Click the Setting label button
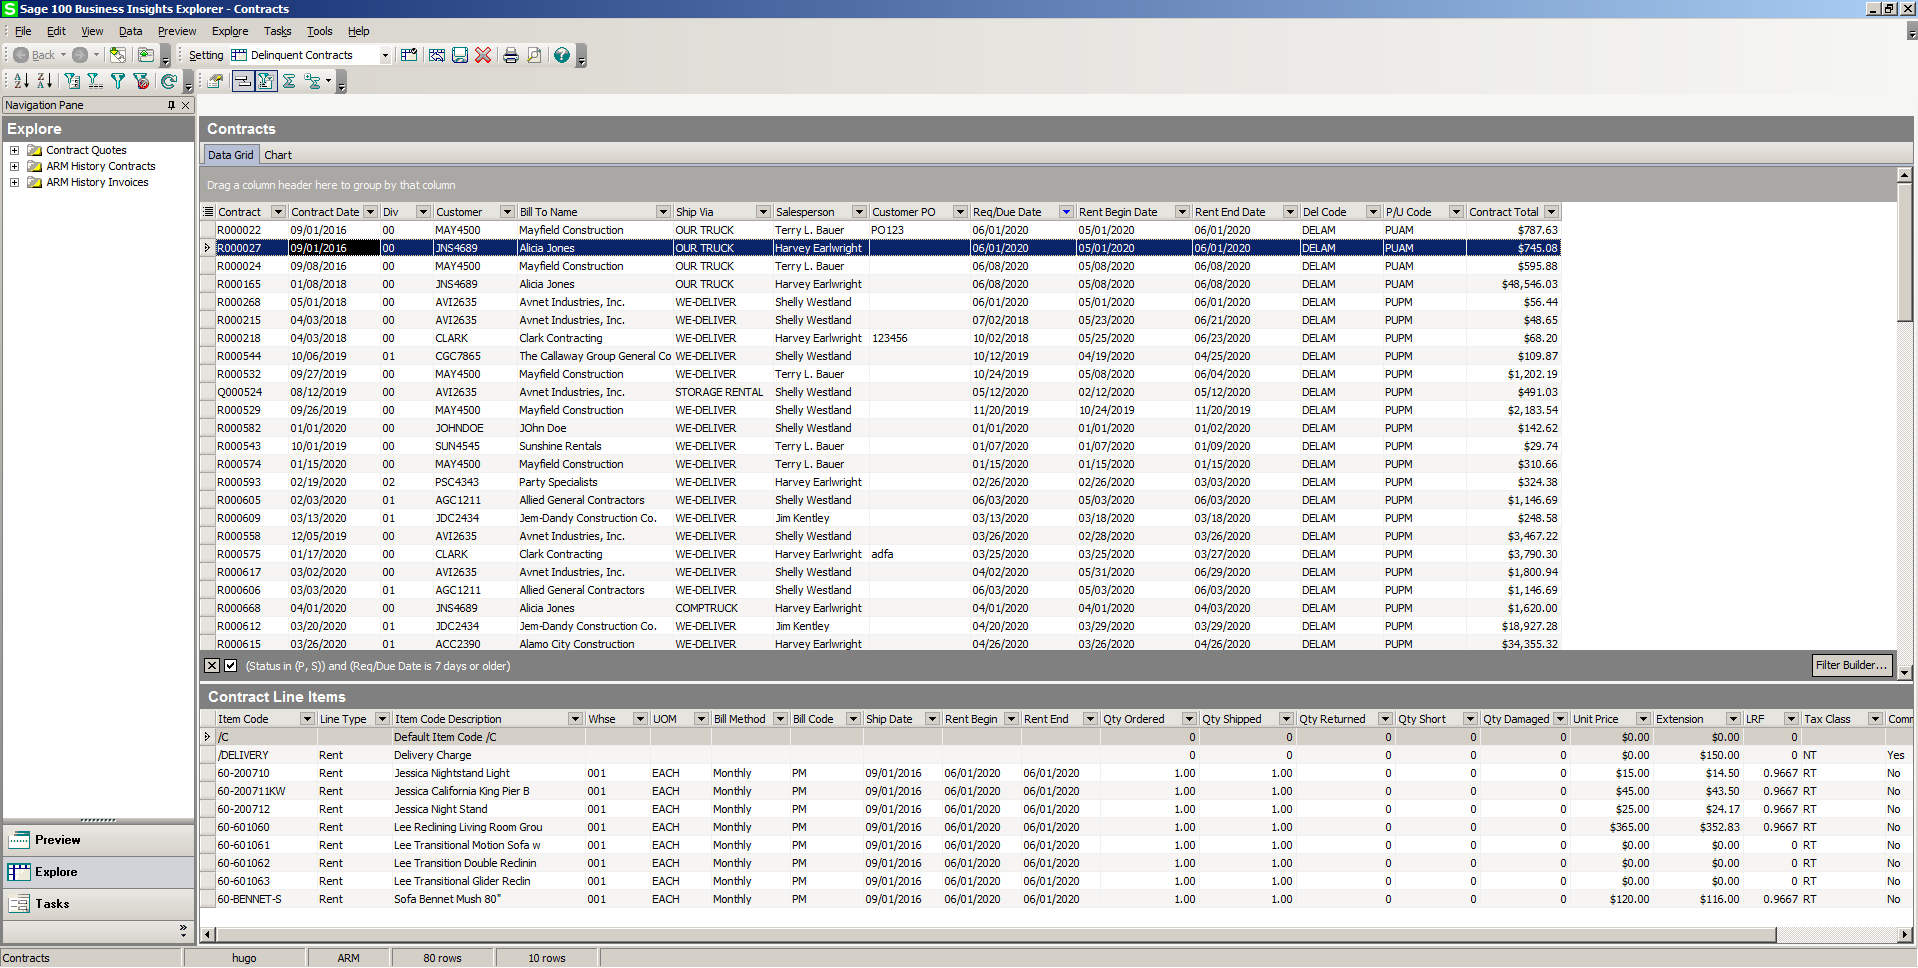 coord(206,56)
